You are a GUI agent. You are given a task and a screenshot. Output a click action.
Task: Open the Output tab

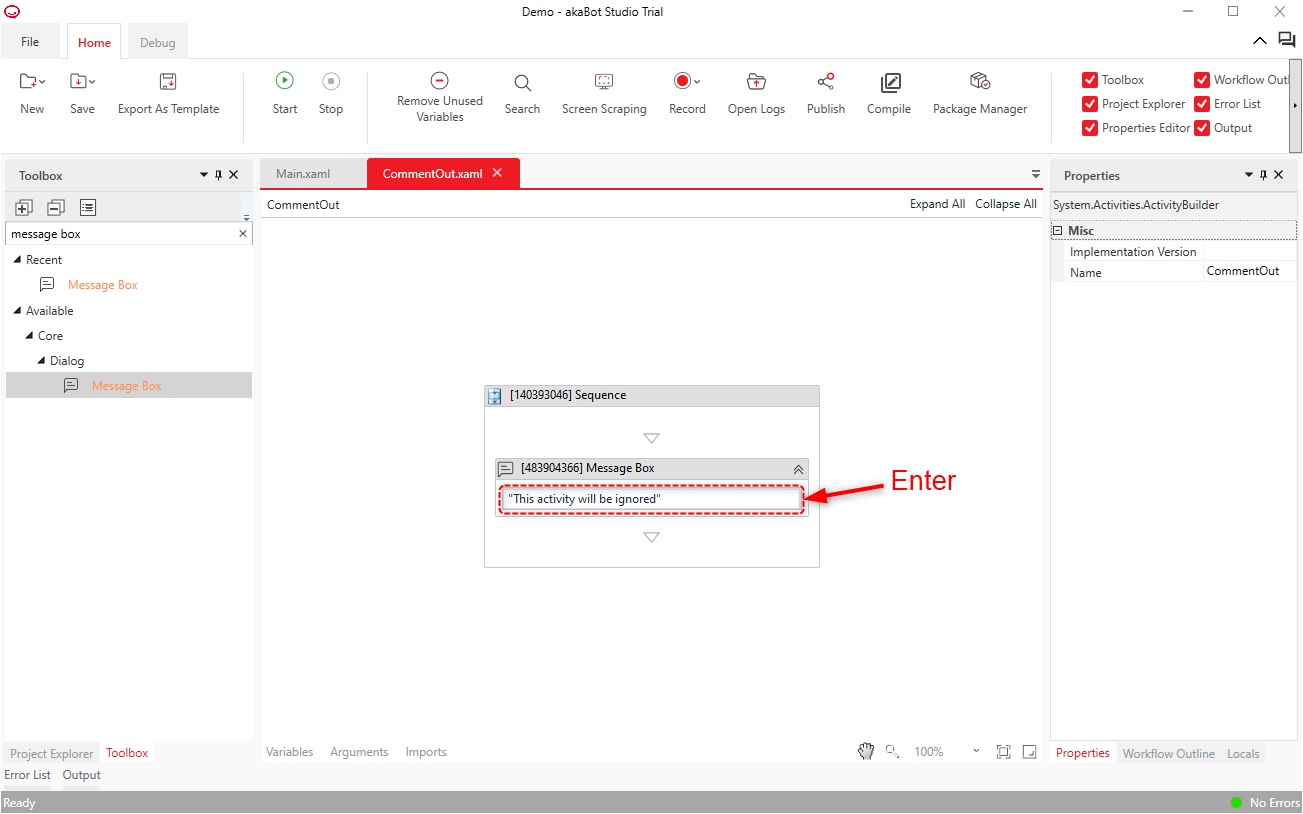(x=82, y=775)
